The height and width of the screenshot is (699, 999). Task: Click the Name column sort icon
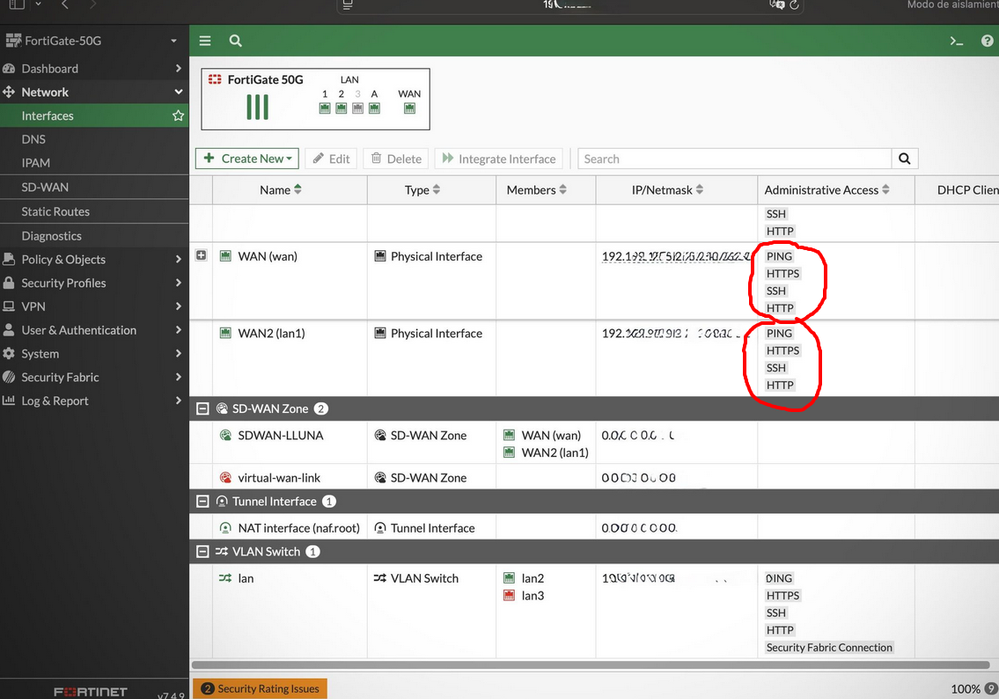tap(298, 190)
